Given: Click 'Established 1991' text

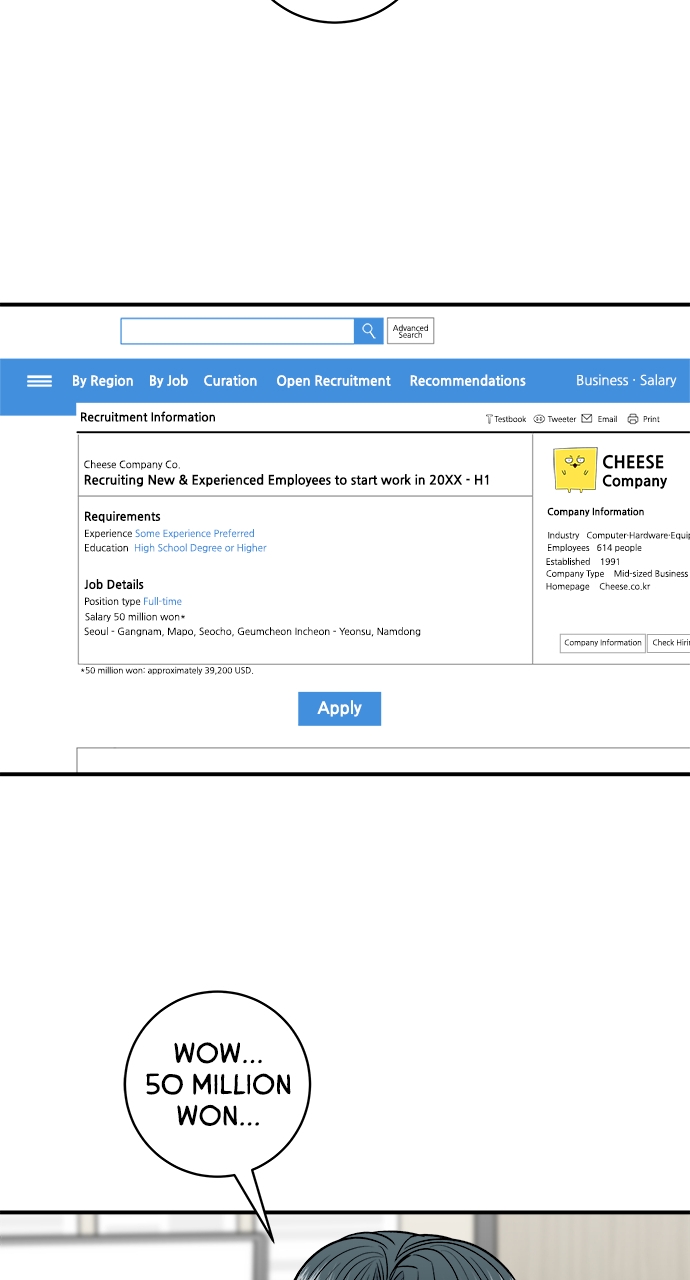Looking at the screenshot, I should point(583,562).
